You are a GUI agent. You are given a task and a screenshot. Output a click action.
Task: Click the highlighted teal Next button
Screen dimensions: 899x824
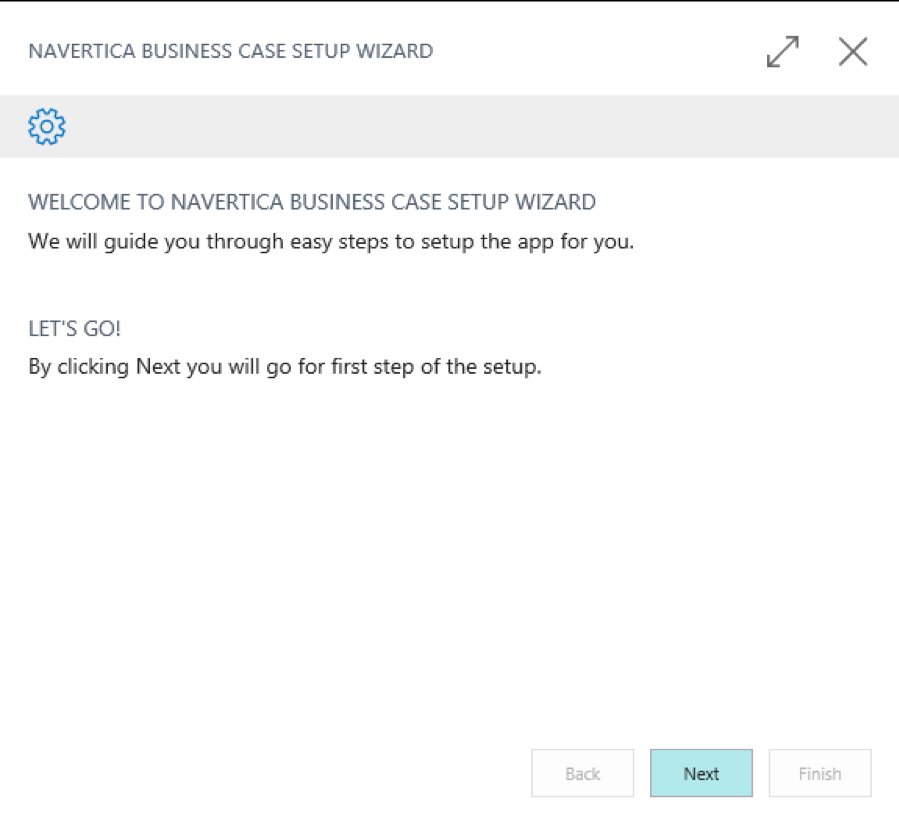point(701,773)
